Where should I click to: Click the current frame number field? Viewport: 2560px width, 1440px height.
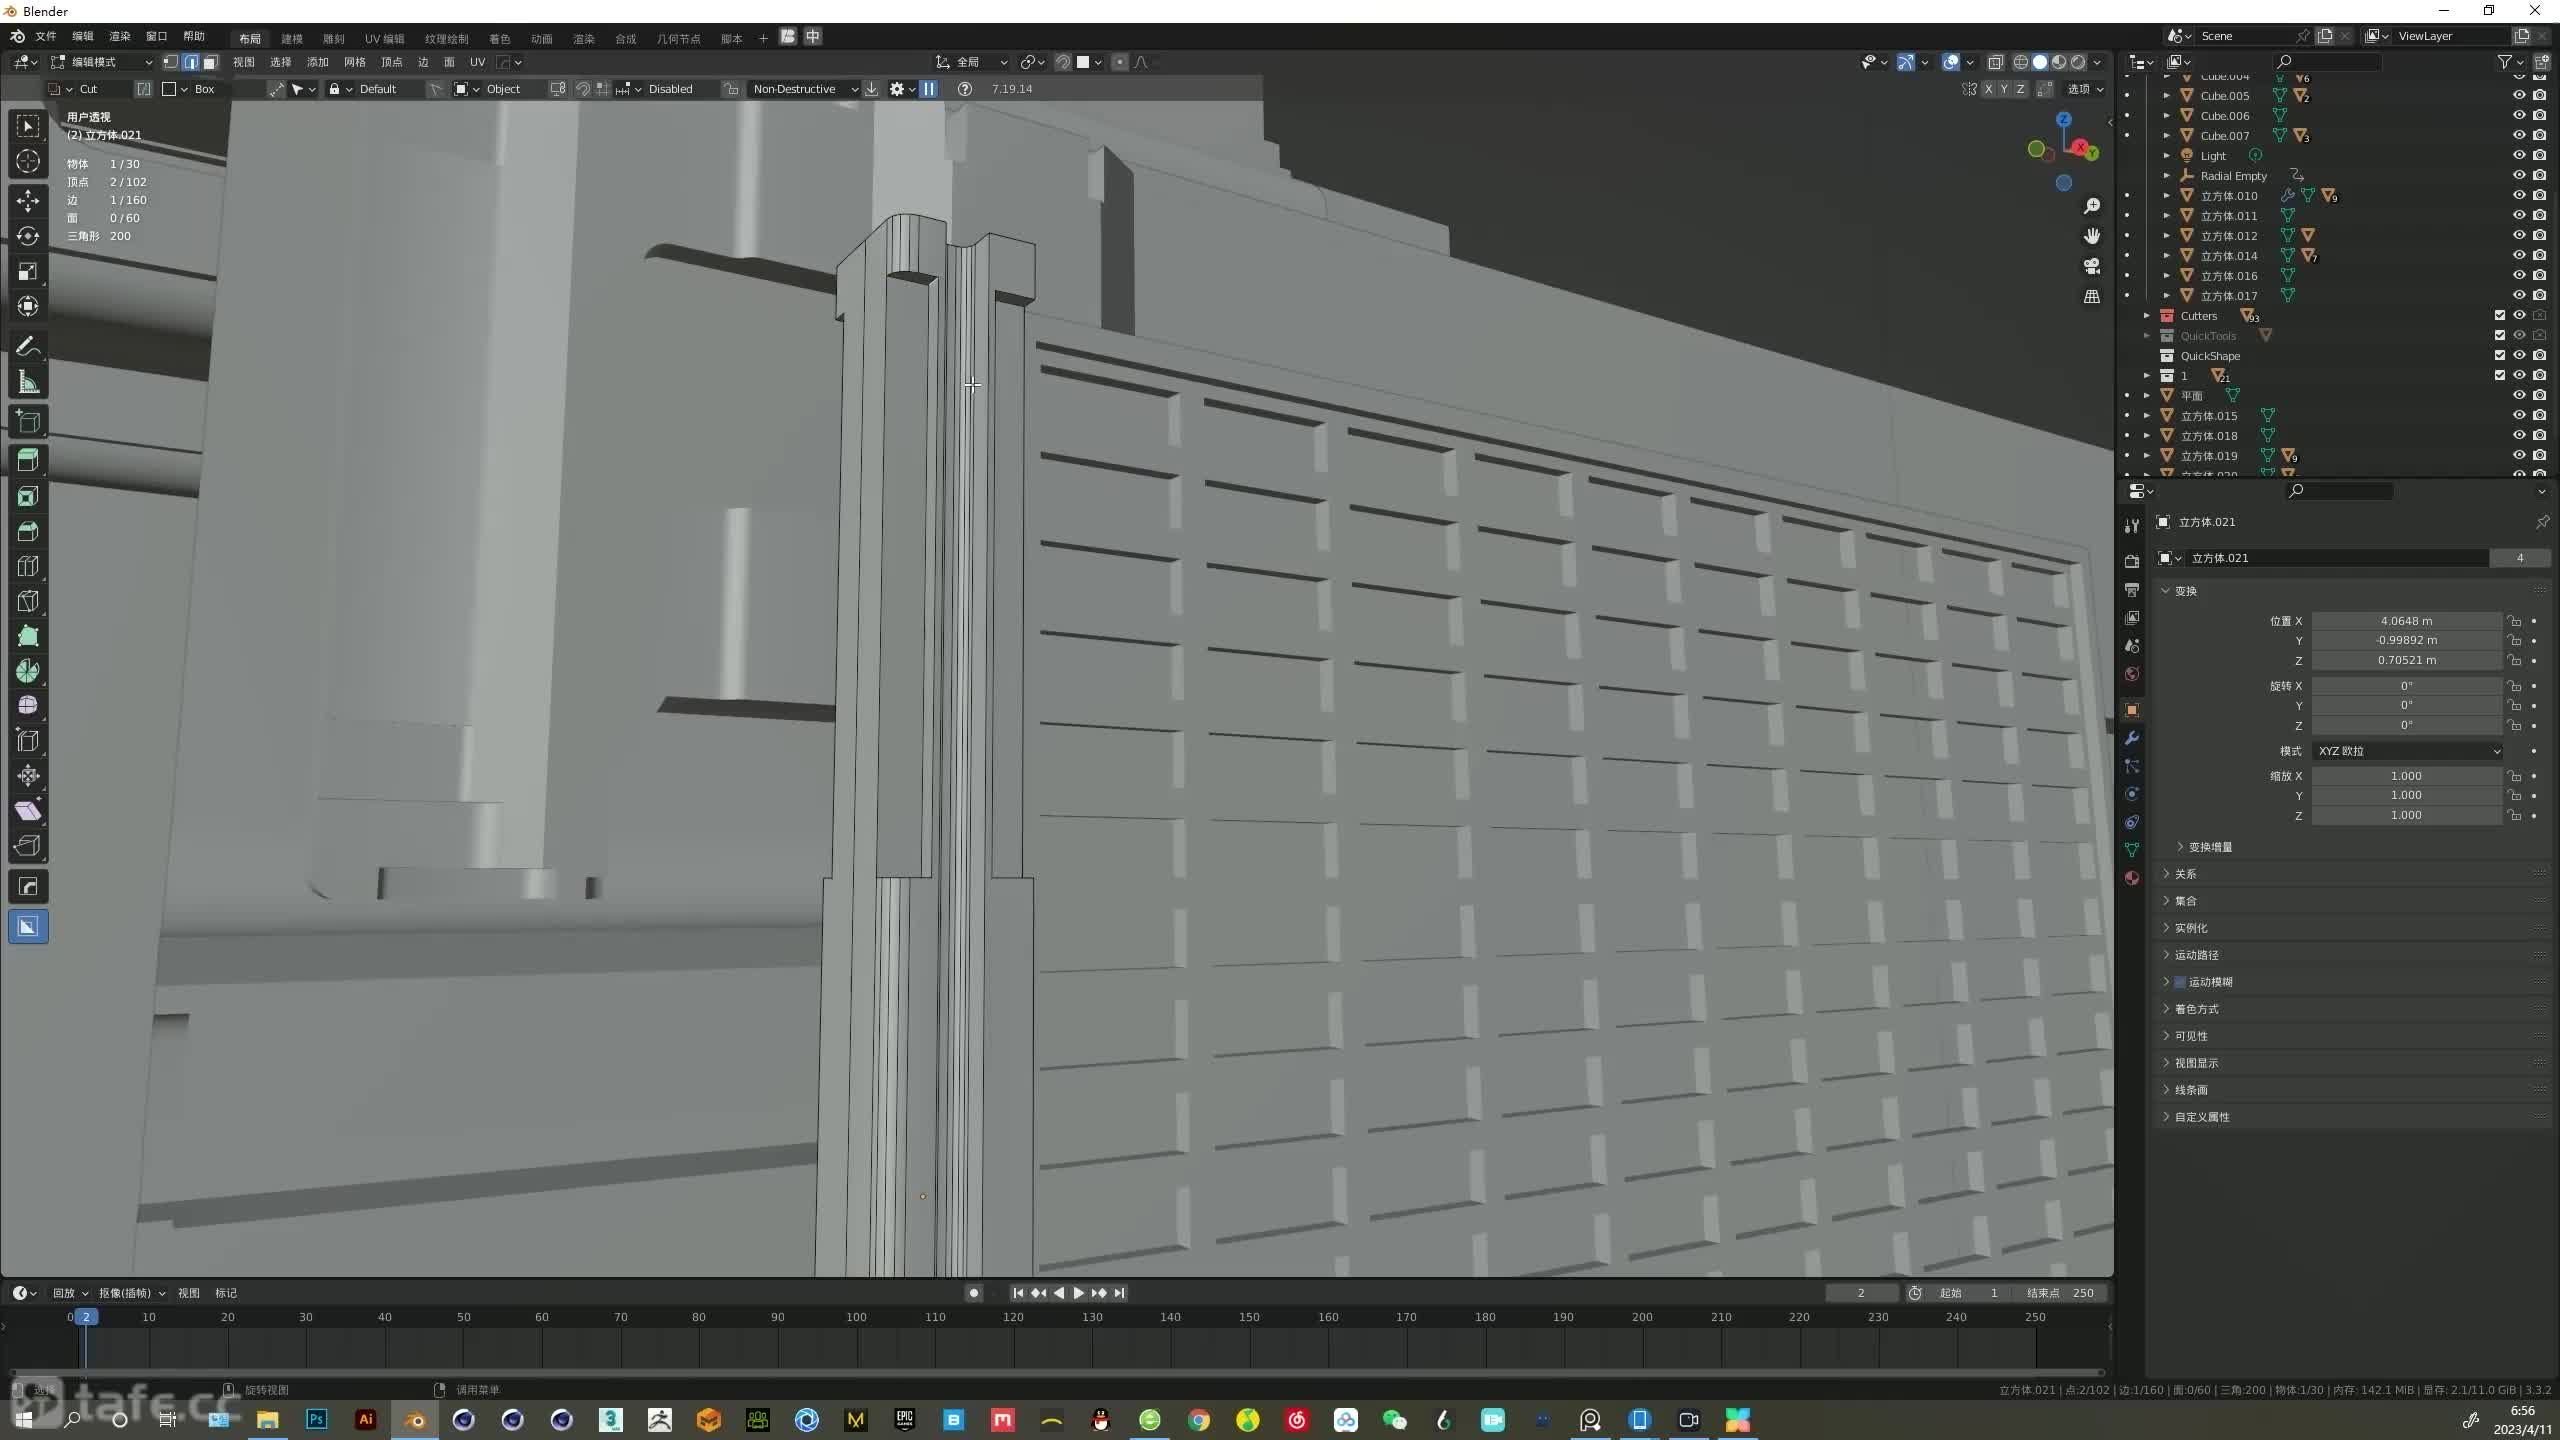tap(1861, 1293)
